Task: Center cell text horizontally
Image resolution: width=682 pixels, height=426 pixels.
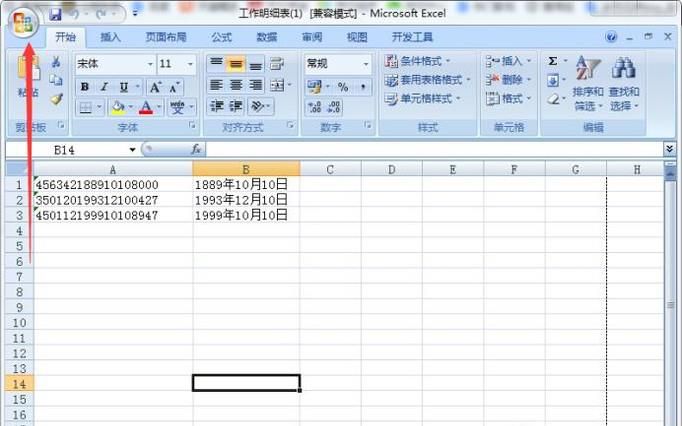Action: [x=236, y=85]
